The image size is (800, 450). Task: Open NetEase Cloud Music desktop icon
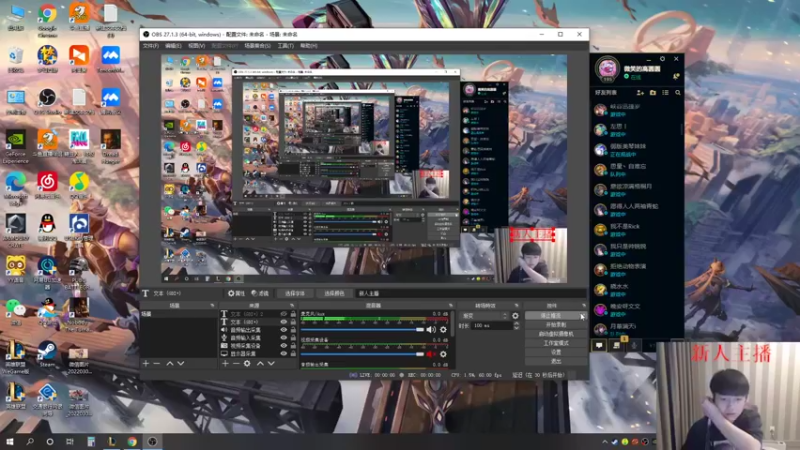(x=47, y=185)
